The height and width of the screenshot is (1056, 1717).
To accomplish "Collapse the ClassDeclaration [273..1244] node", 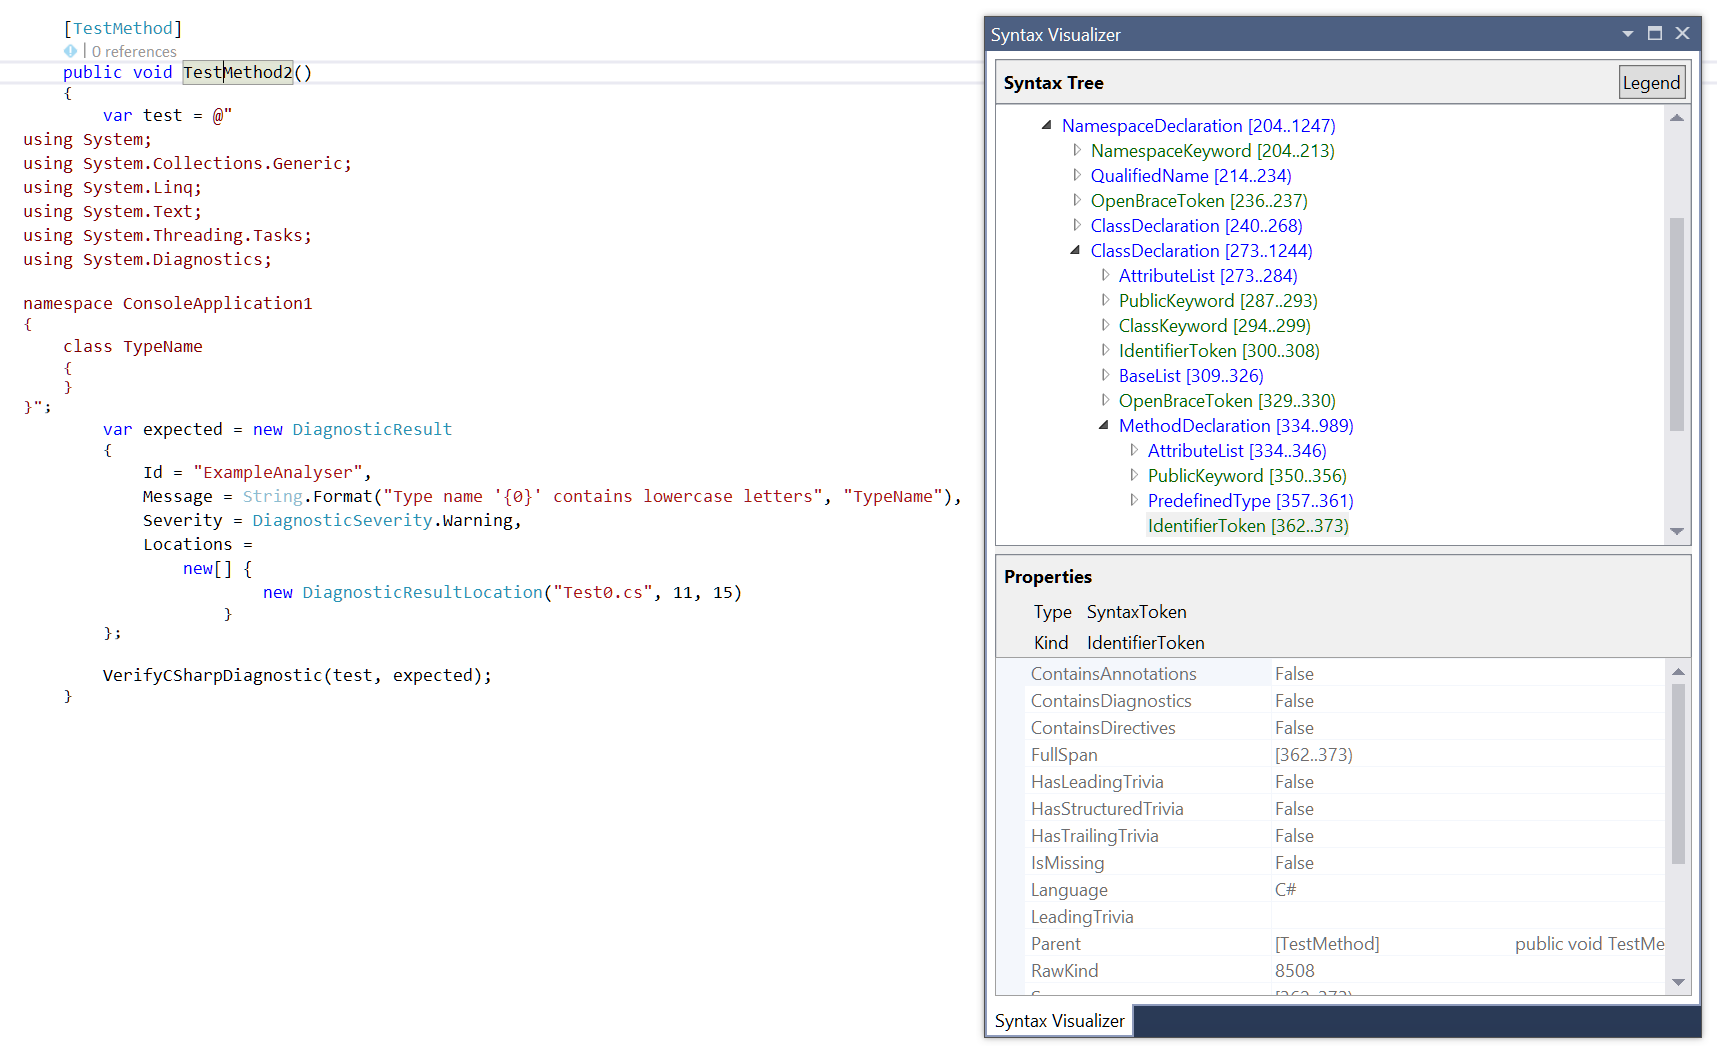I will pos(1076,251).
